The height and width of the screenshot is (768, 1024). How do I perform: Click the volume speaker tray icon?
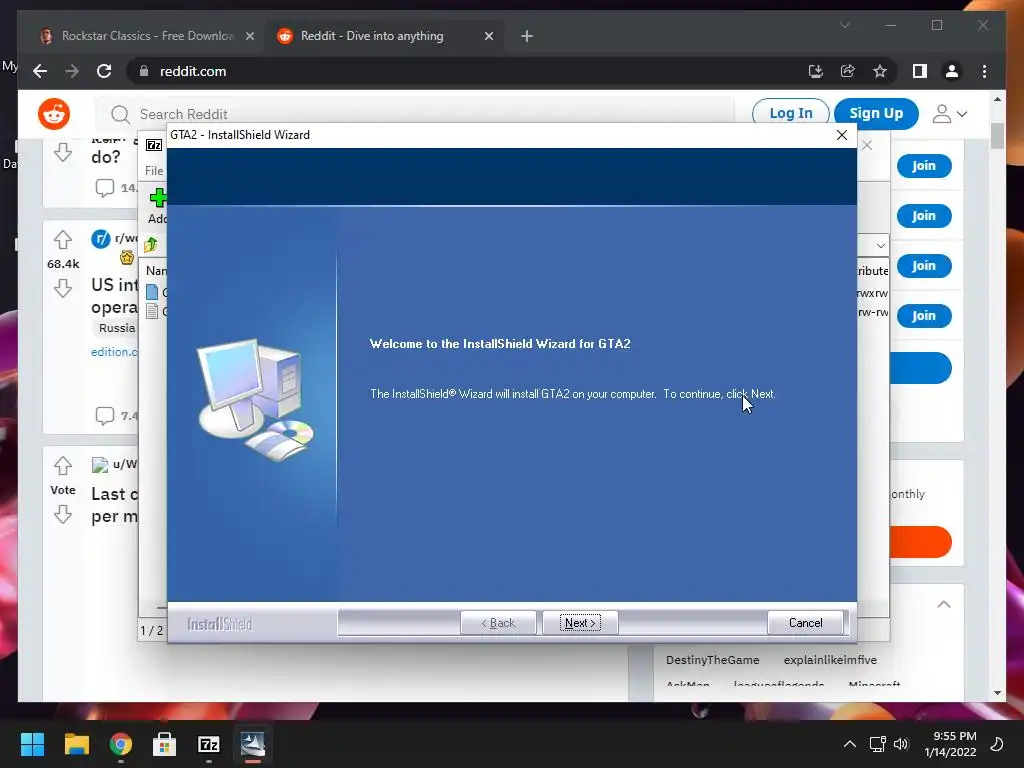[901, 744]
